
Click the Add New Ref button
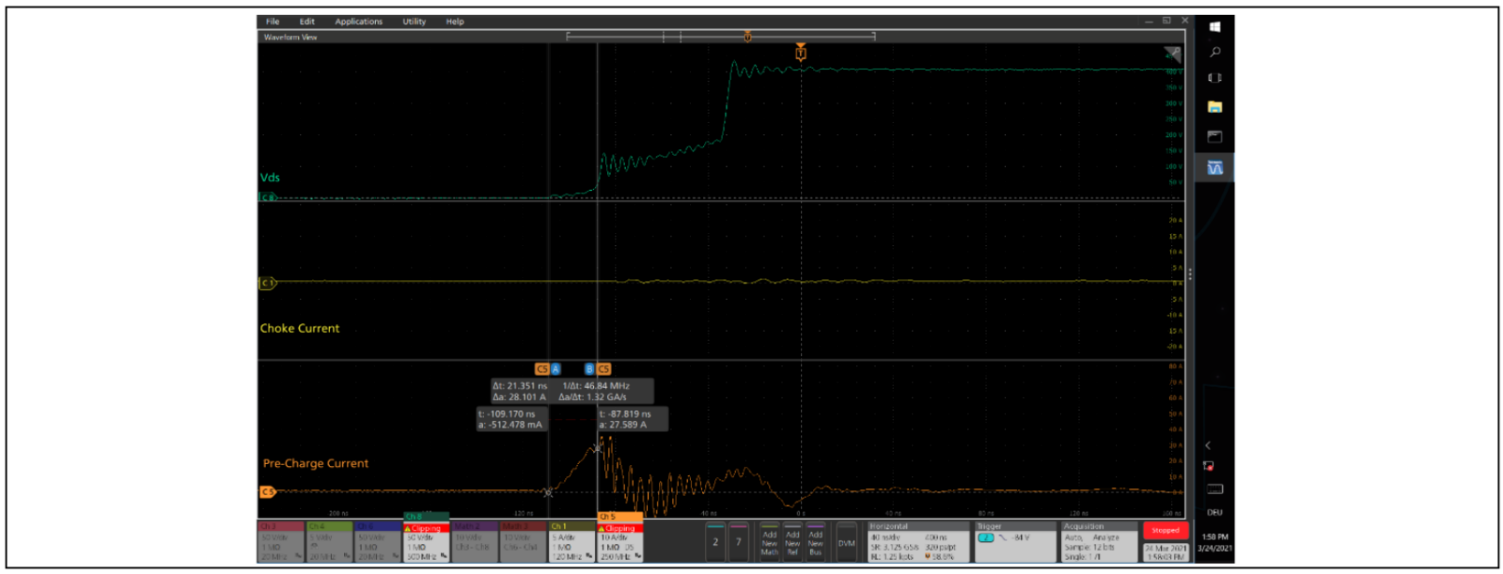(x=792, y=540)
